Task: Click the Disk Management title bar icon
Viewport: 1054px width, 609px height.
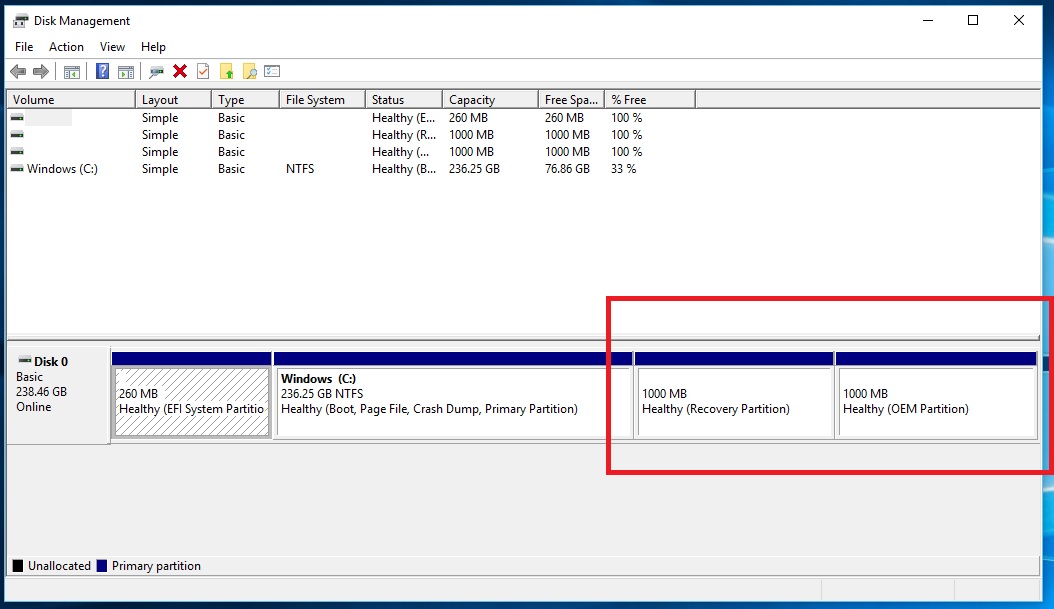Action: coord(21,21)
